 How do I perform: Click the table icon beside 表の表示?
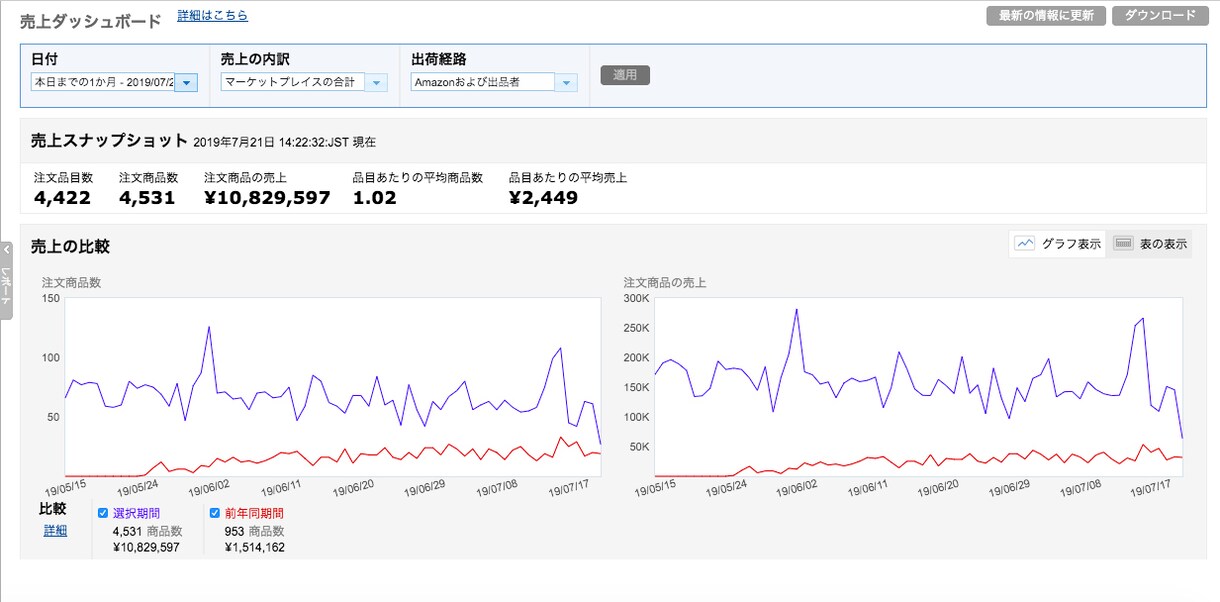point(1123,243)
